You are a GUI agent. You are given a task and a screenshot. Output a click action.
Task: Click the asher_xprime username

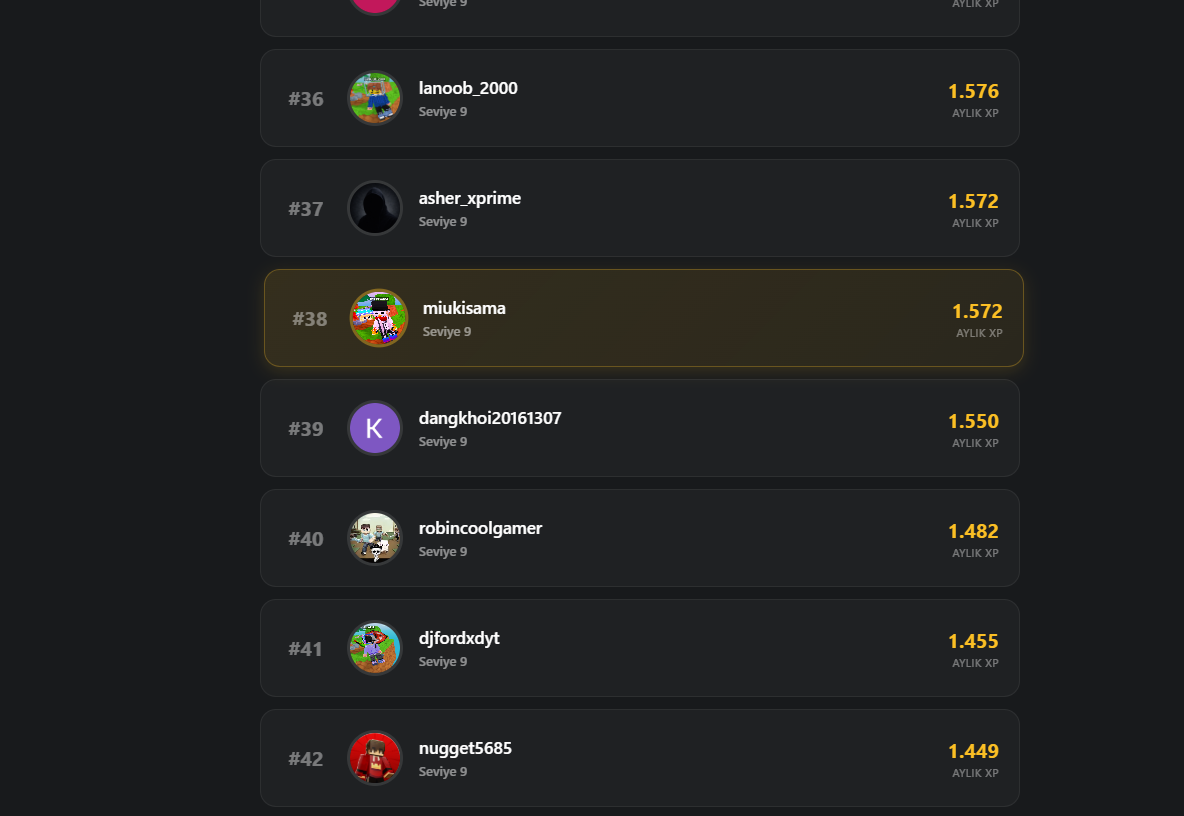[x=470, y=198]
